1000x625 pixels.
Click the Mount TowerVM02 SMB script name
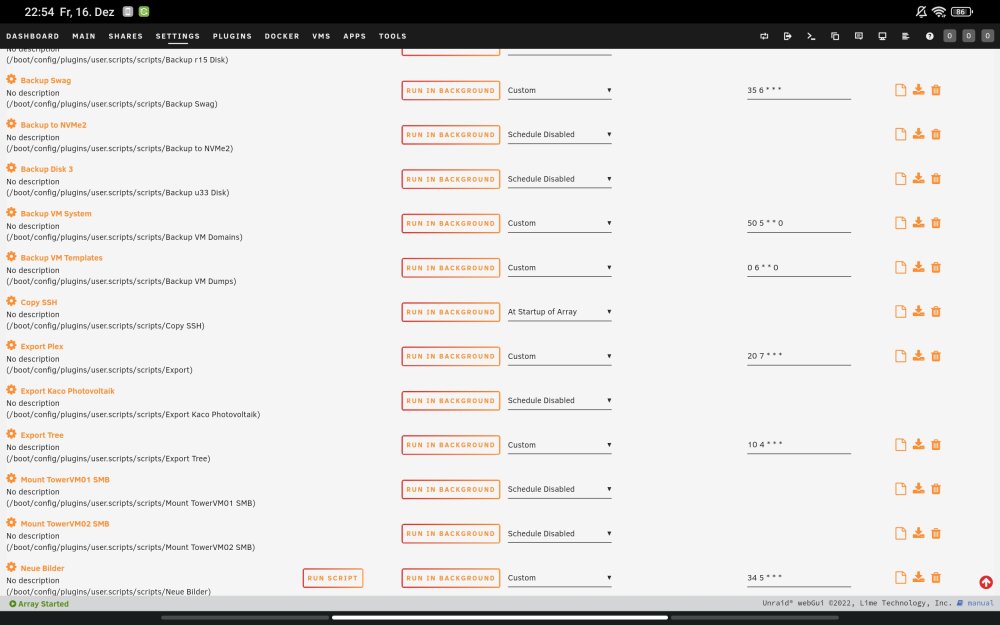pos(64,524)
